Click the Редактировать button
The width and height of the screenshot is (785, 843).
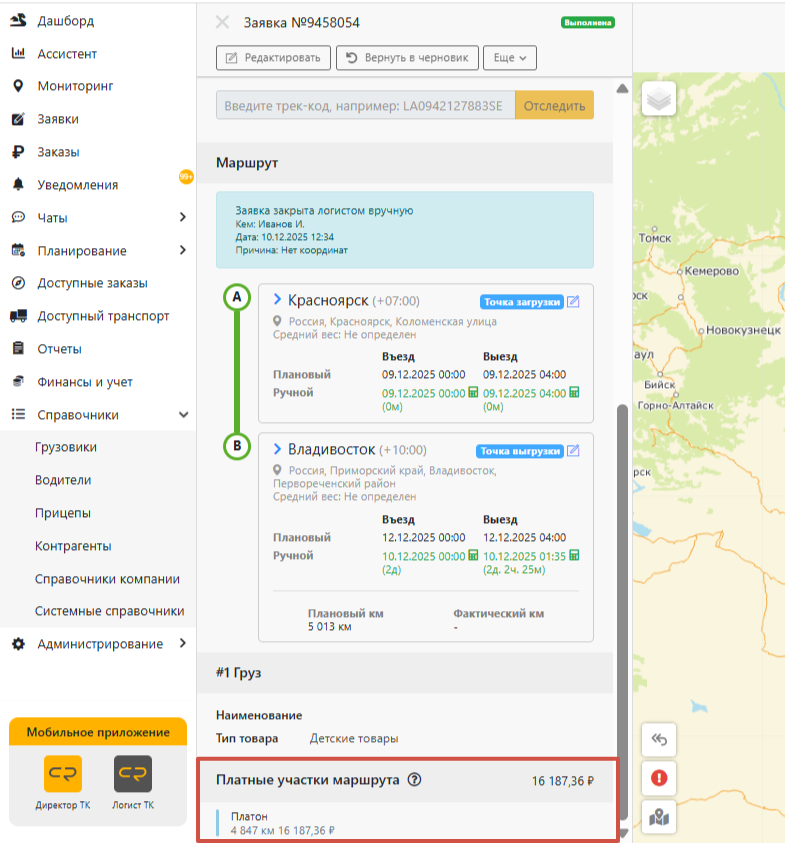point(273,58)
